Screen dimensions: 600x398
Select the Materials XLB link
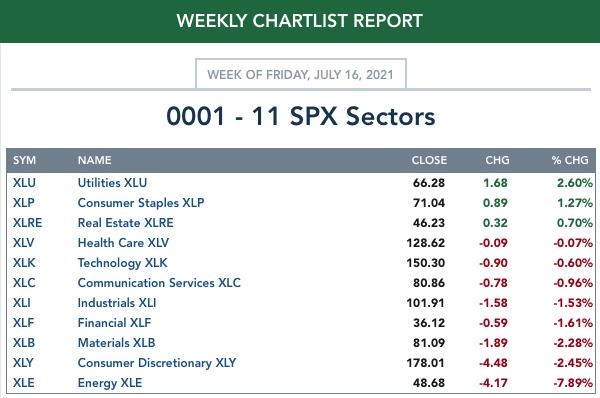tap(116, 343)
